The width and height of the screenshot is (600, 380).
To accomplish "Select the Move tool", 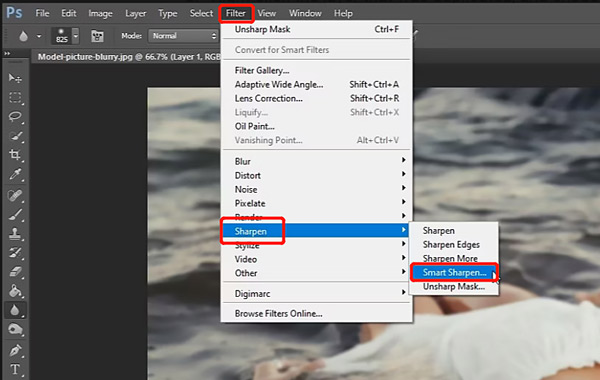I will click(15, 78).
